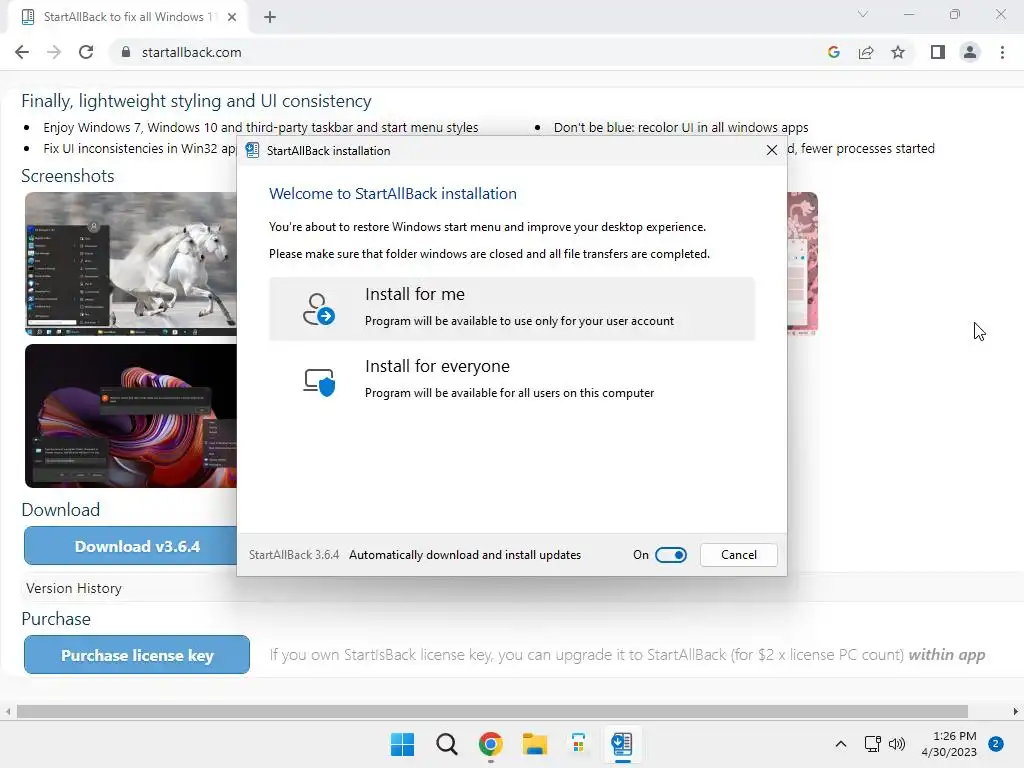
Task: Open pink screenshot thumbnail at right
Action: [x=803, y=264]
